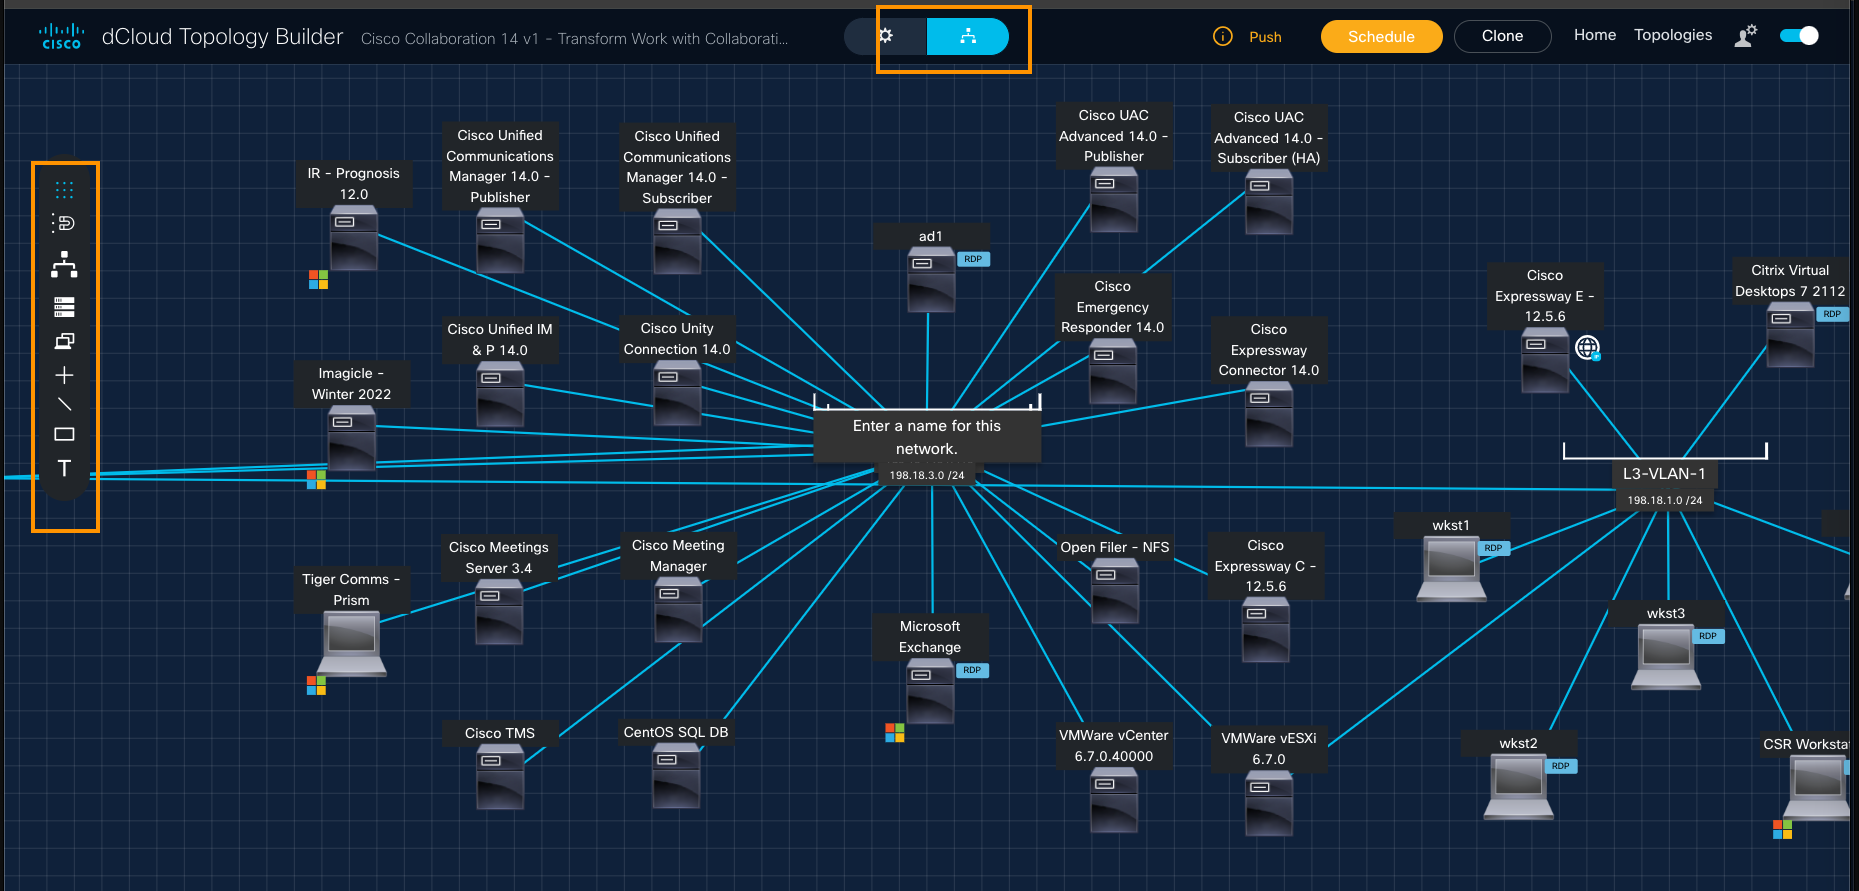Click the Cisco logo
Screen dimensions: 1859x891
coord(61,37)
